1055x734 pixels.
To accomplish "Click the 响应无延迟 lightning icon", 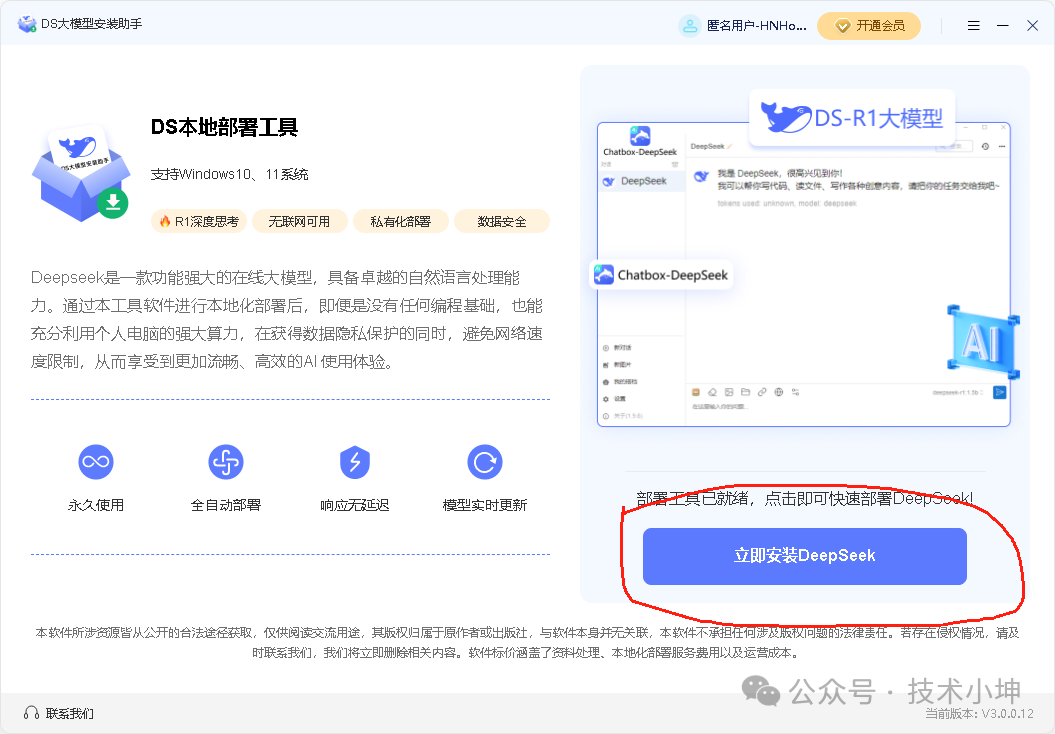I will (x=354, y=461).
